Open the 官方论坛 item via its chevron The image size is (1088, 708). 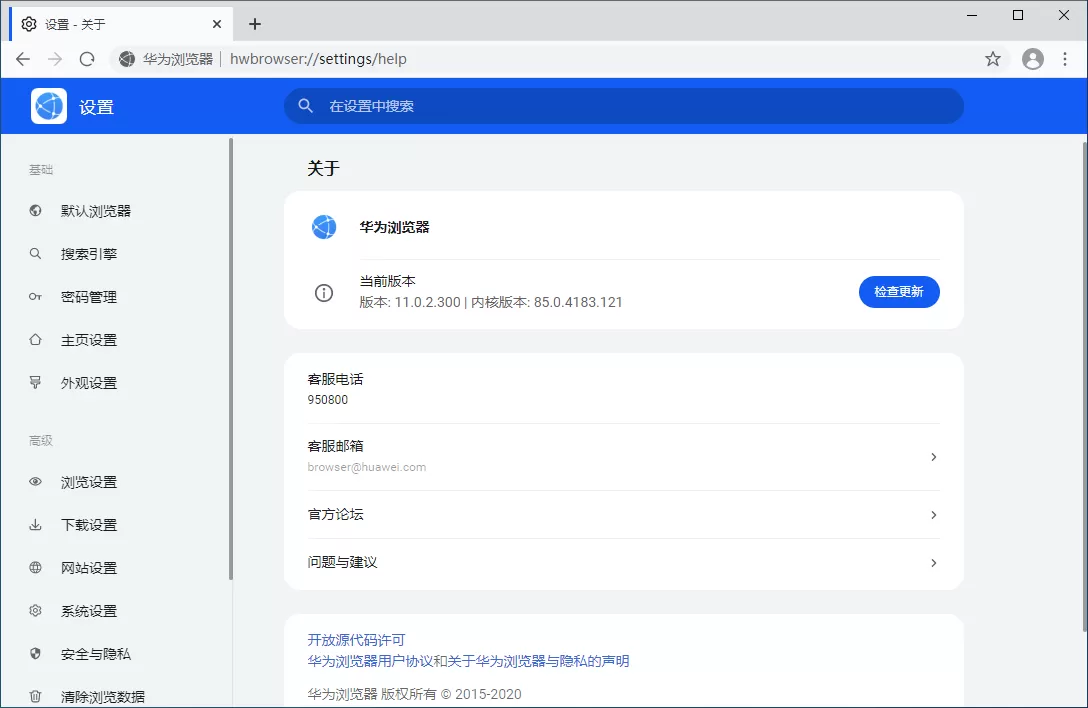point(933,514)
